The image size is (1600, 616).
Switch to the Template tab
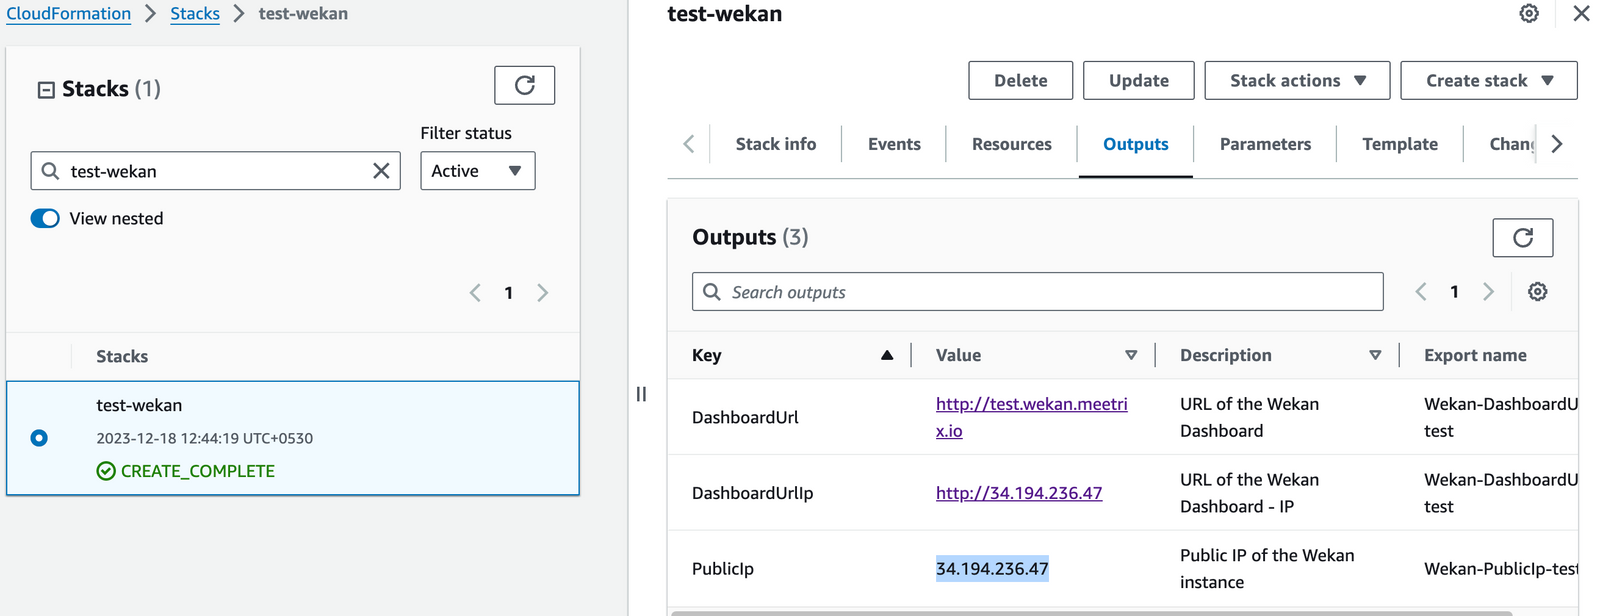click(1400, 144)
